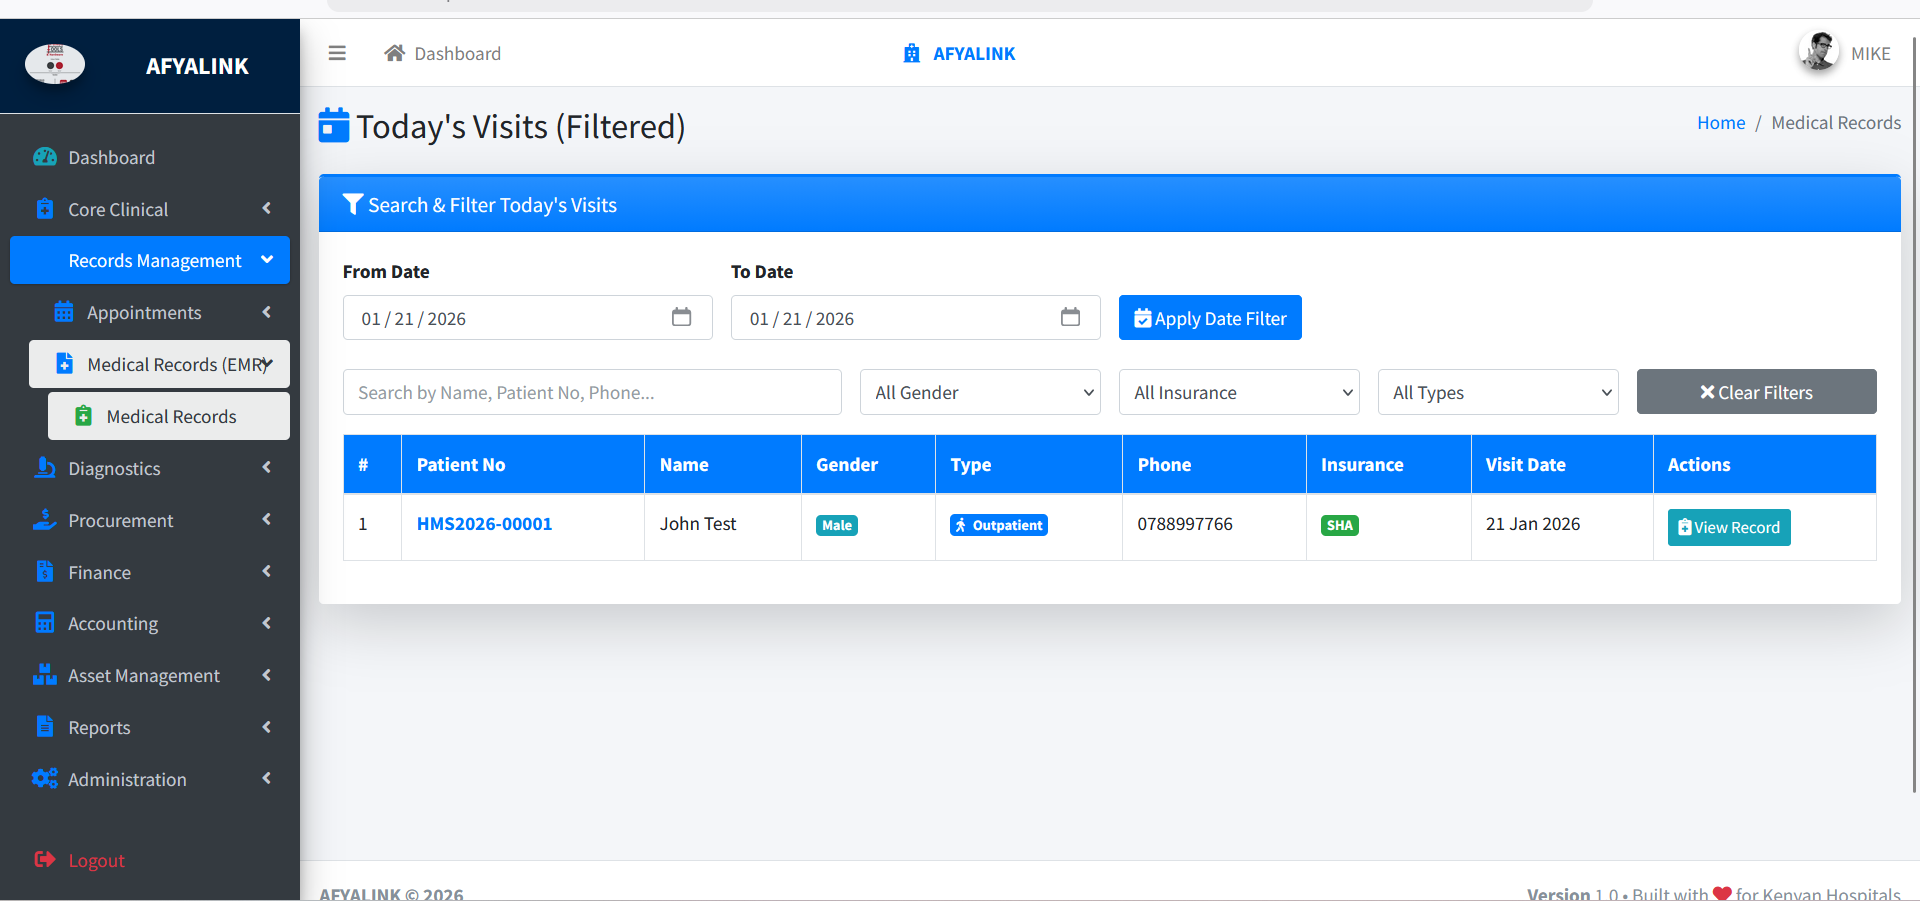The width and height of the screenshot is (1920, 901).
Task: Open patient link HMS2026-00001
Action: point(484,524)
